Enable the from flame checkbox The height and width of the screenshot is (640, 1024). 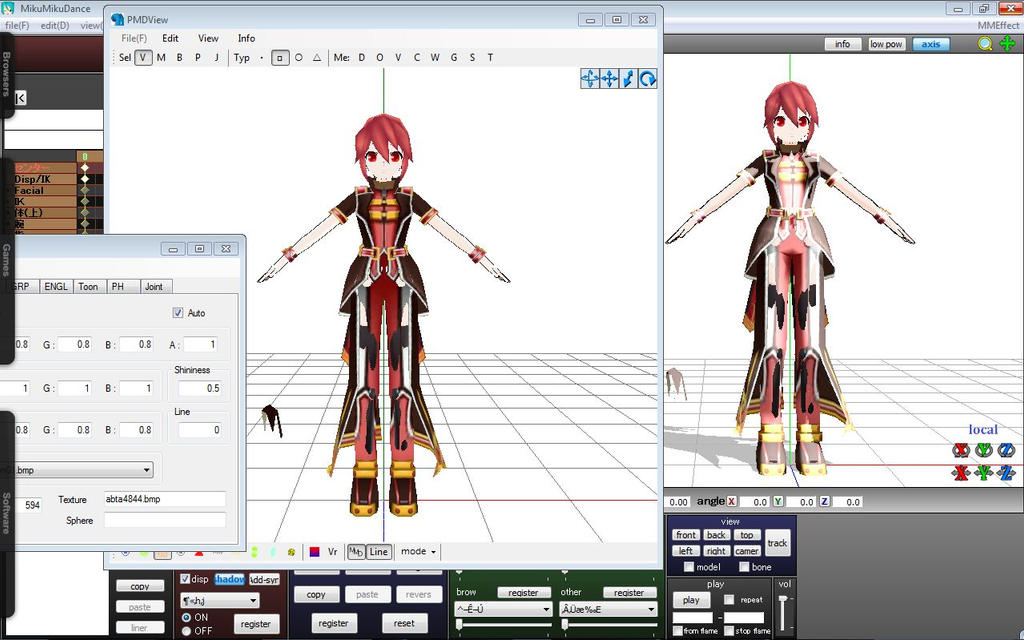coord(678,631)
